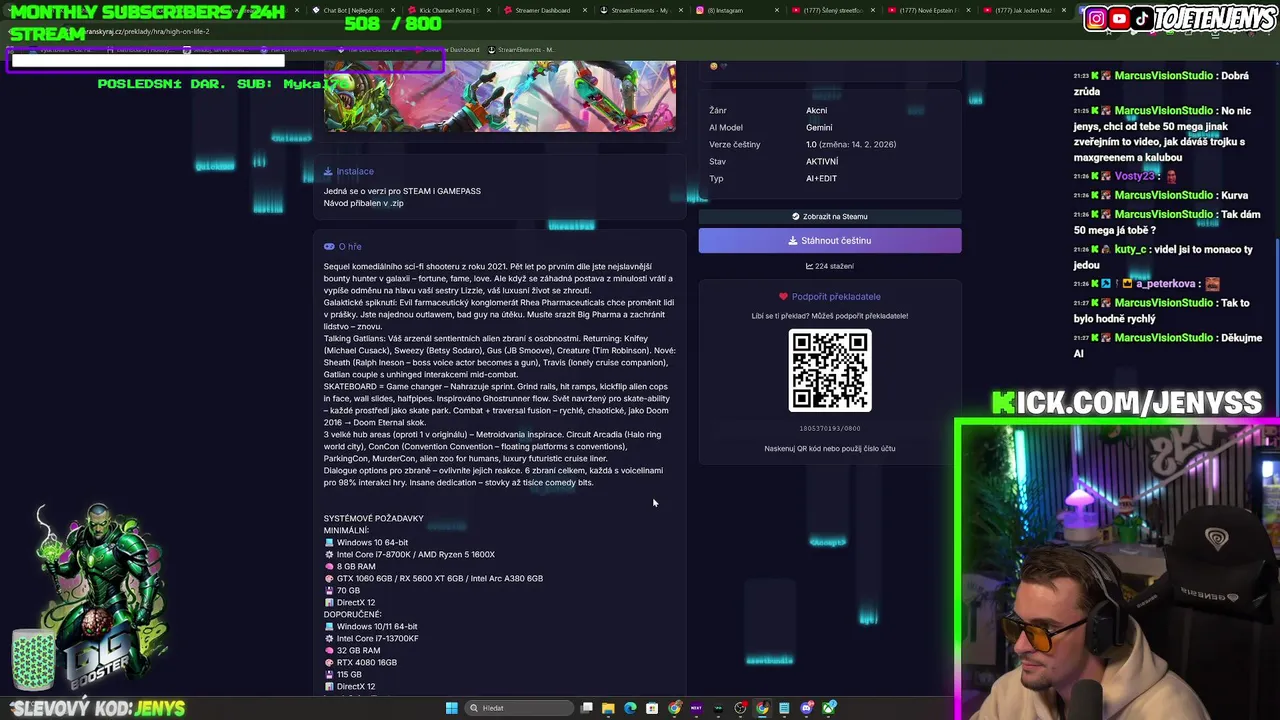Viewport: 1280px width, 720px height.
Task: Click the AI+EDIT type value
Action: point(821,178)
